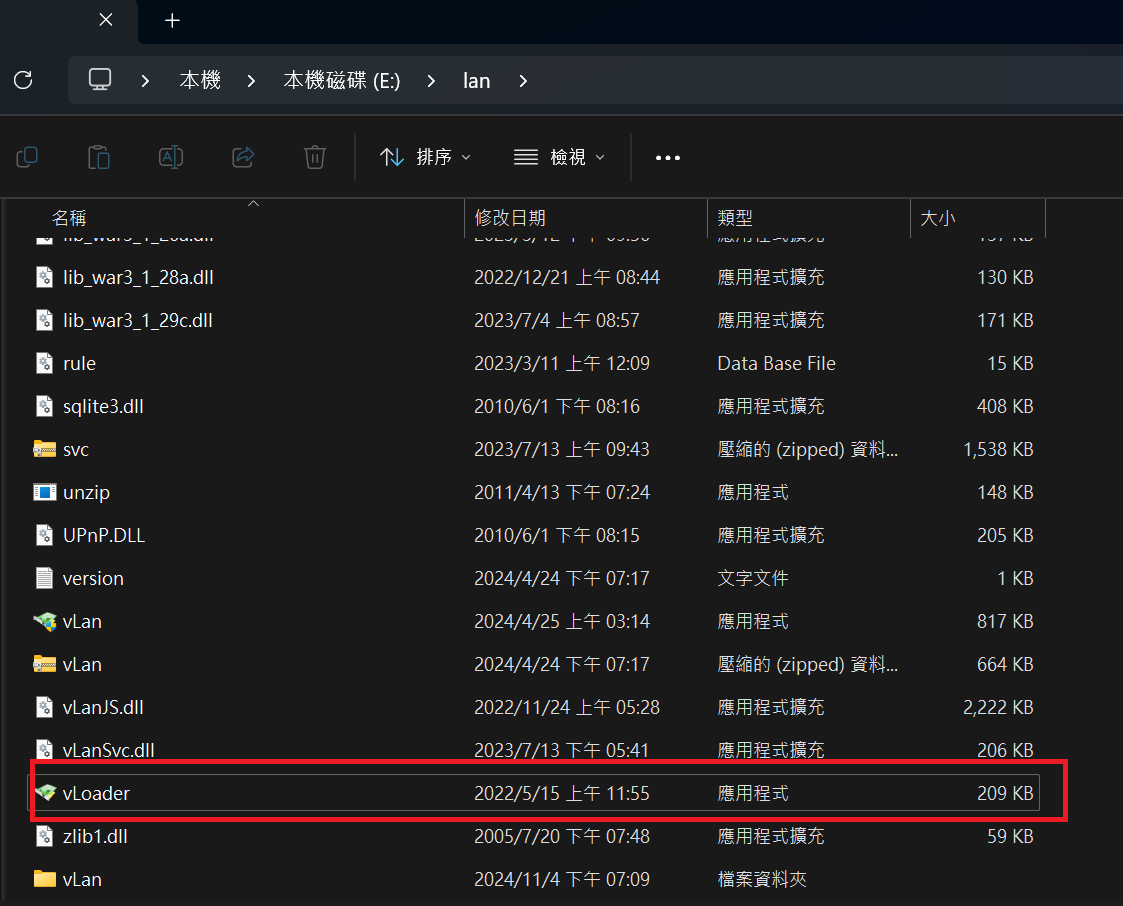Screen dimensions: 1123x906
Task: Sort by 修改日期 column header
Action: 510,218
